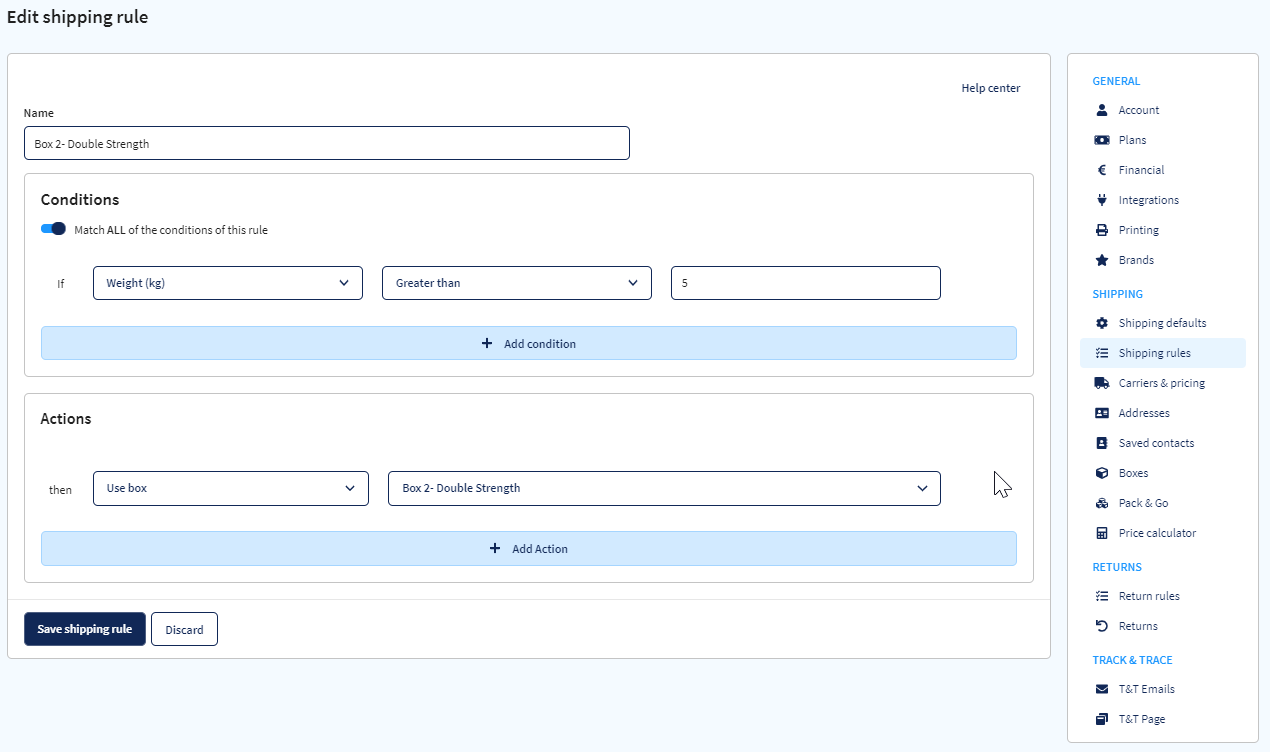Click the Add Action button

(x=529, y=548)
